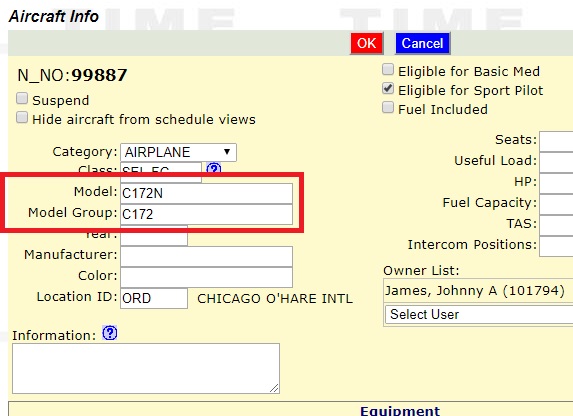Click the blue Cancel button
Screen dimensions: 573x416
coord(422,44)
